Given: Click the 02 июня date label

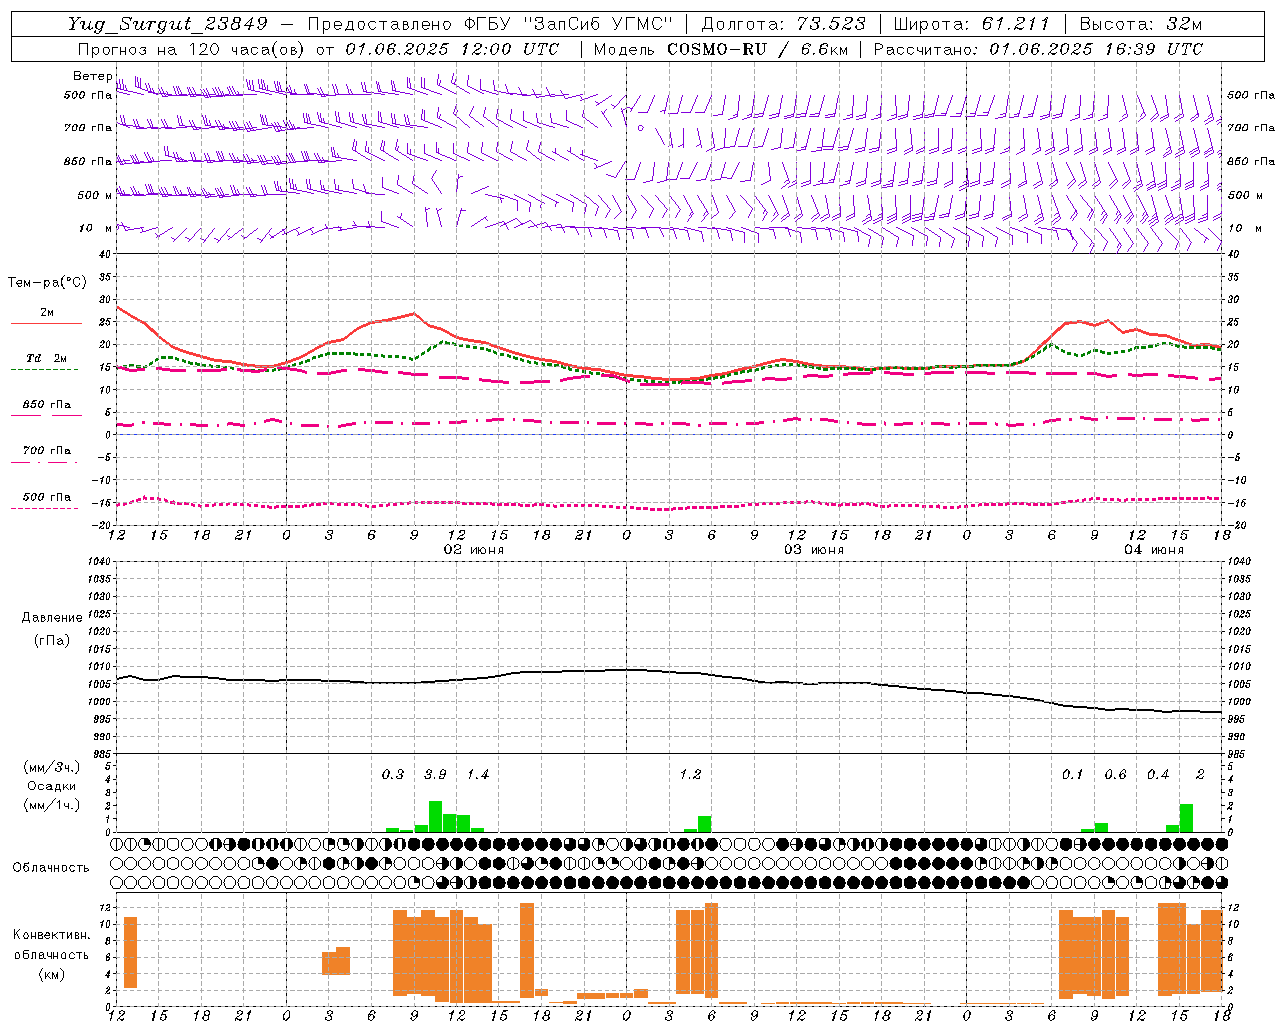Looking at the screenshot, I should pos(474,550).
